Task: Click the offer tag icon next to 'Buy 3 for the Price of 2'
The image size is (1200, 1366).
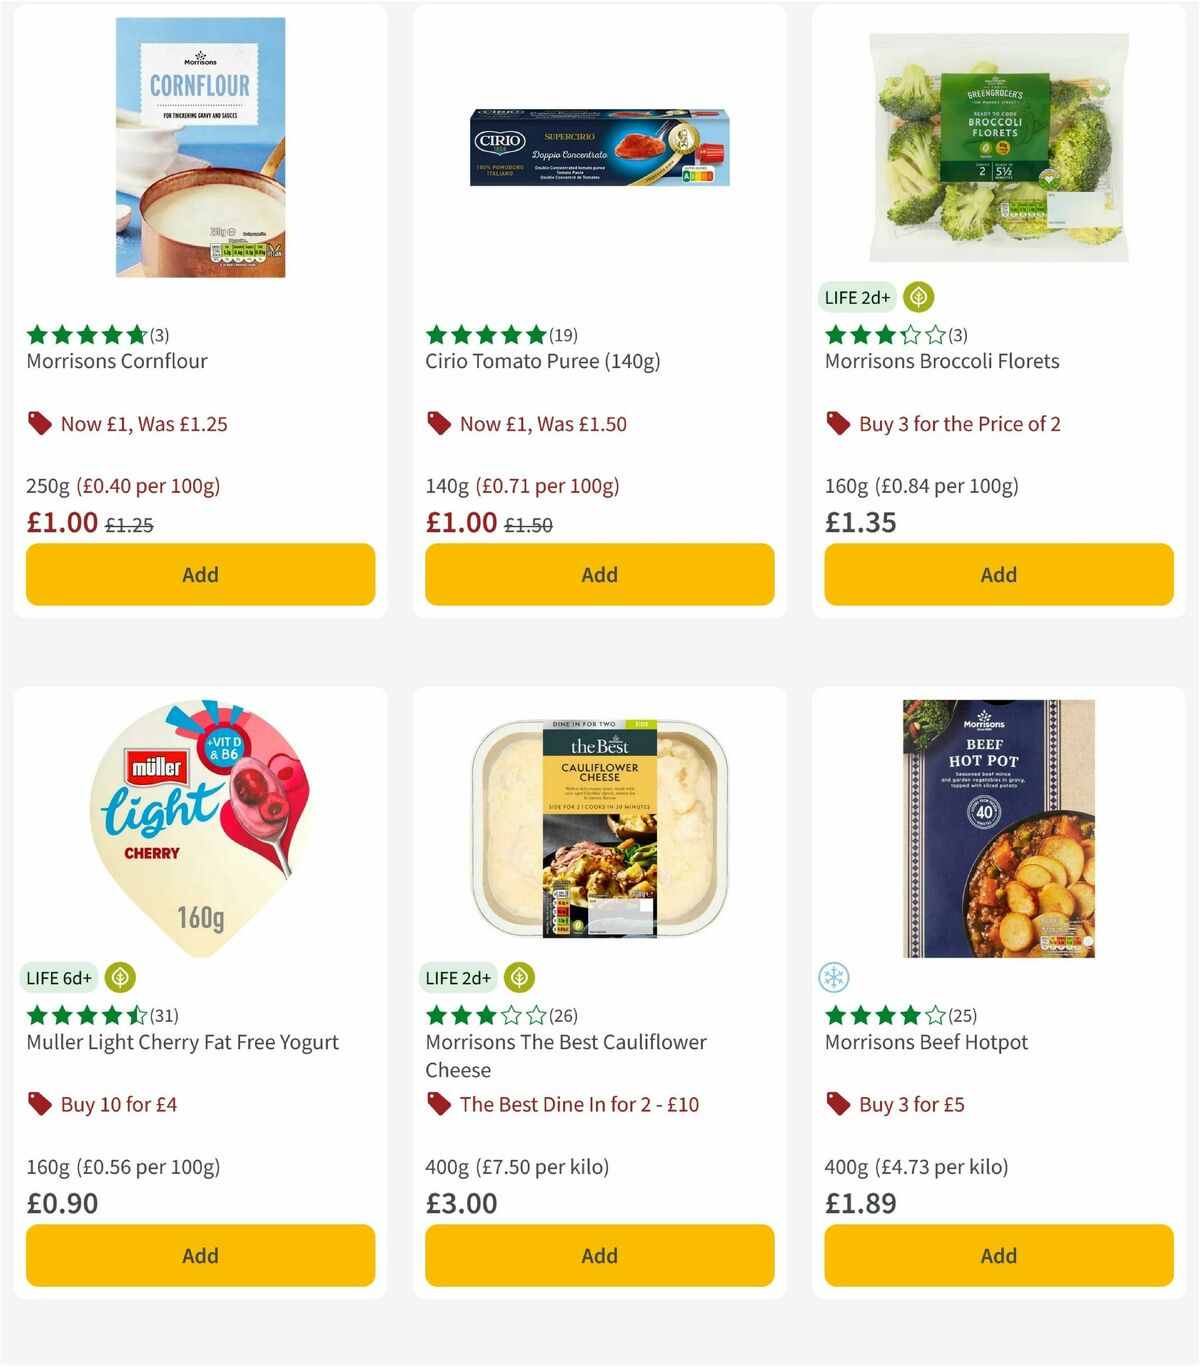Action: (x=838, y=424)
